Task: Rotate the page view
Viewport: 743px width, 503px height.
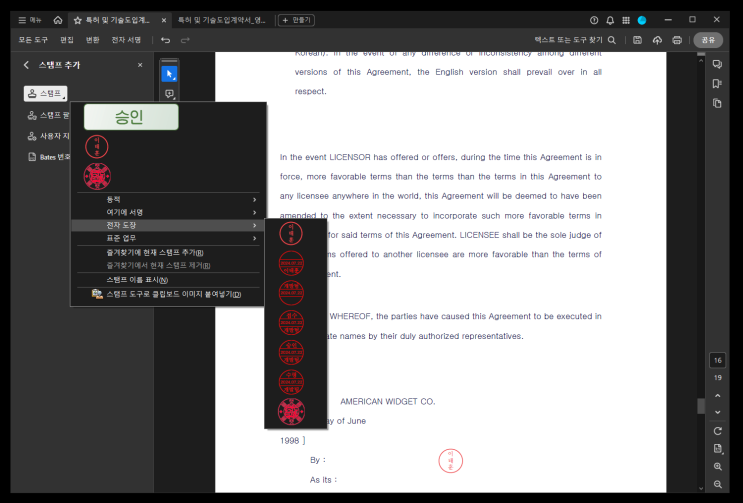Action: 717,431
